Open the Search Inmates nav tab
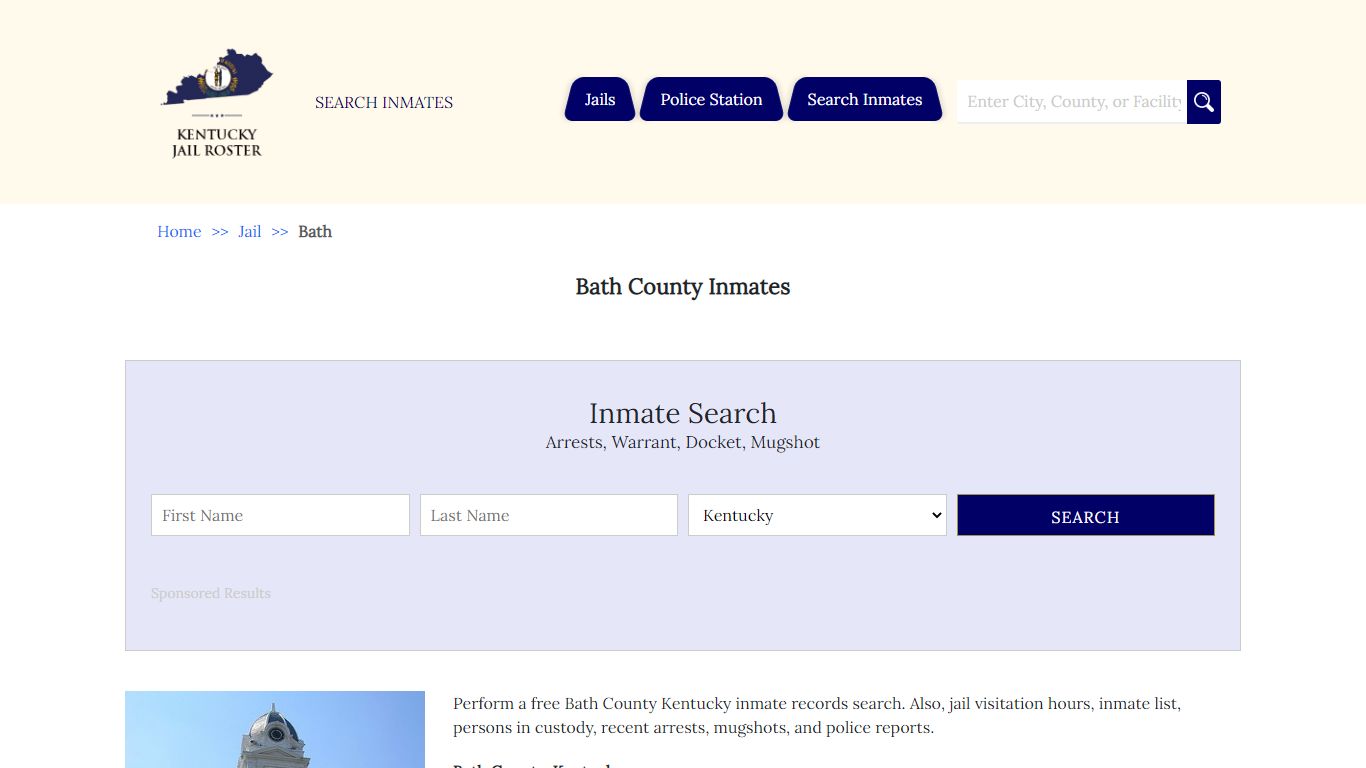The image size is (1366, 768). coord(865,99)
